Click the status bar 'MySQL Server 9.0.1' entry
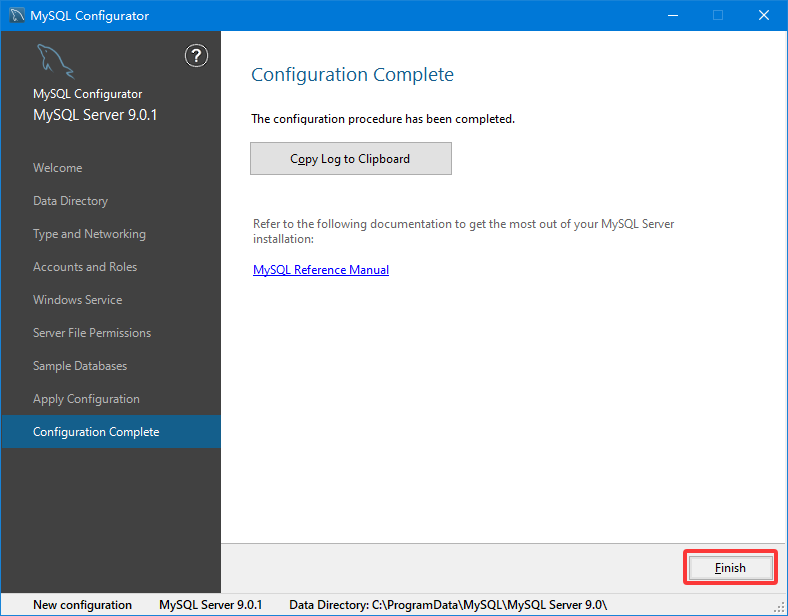Image resolution: width=788 pixels, height=616 pixels. [x=211, y=605]
